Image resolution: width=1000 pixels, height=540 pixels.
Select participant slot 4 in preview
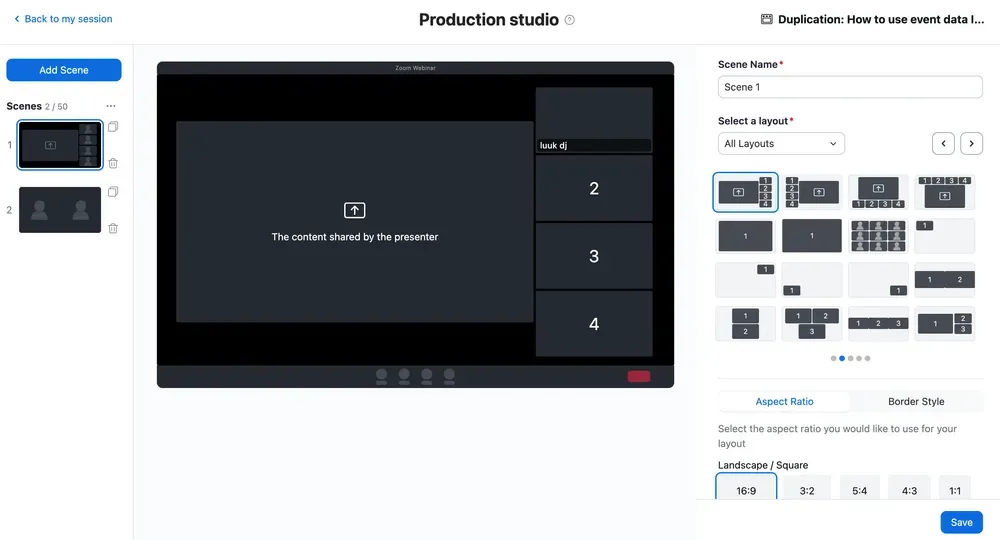tap(594, 324)
